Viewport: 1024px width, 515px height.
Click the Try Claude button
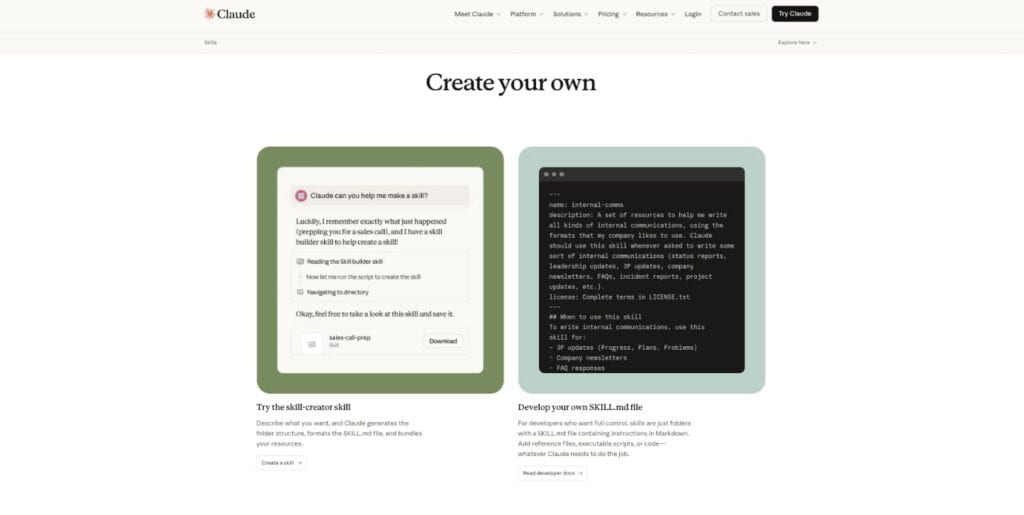click(x=794, y=14)
